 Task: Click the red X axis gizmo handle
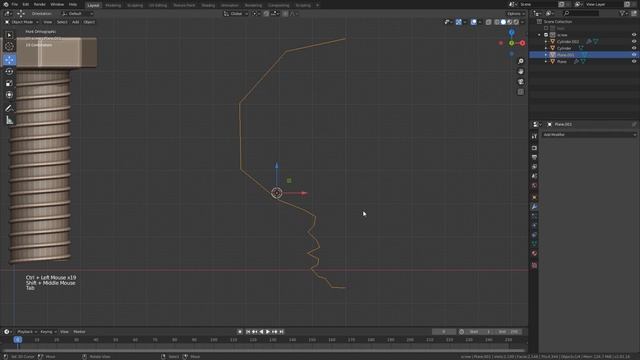tap(522, 43)
